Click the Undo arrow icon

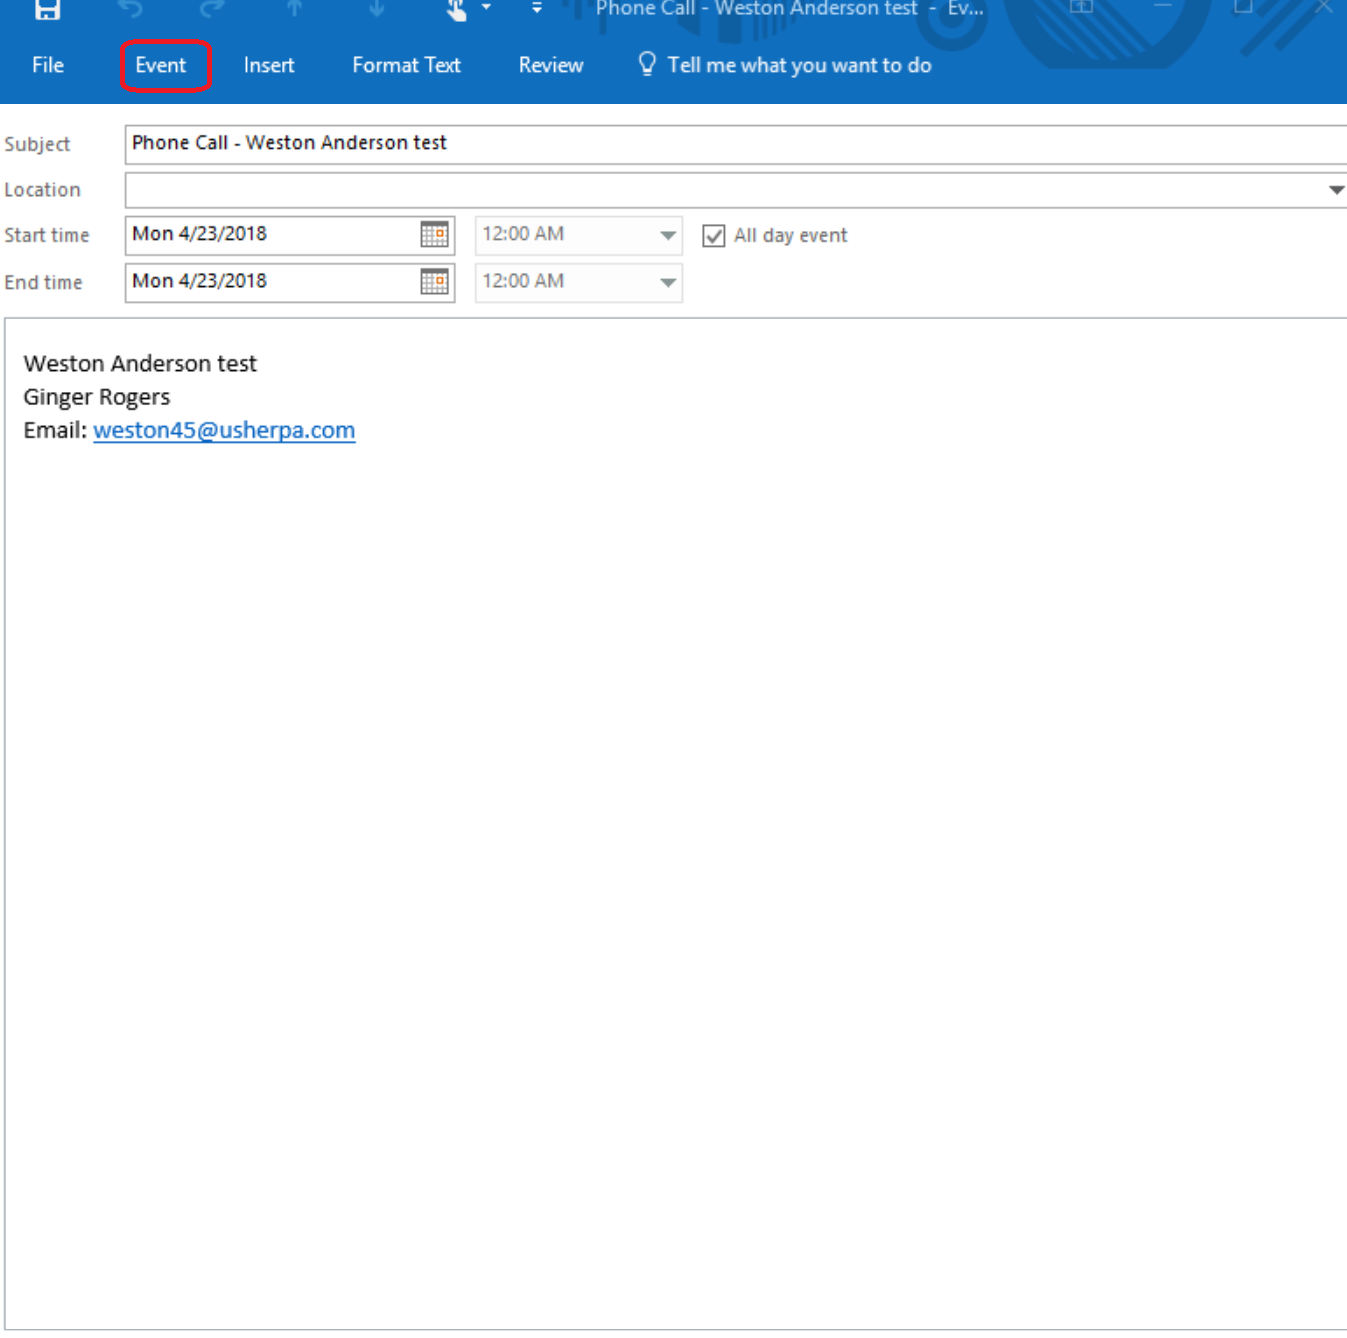[130, 9]
